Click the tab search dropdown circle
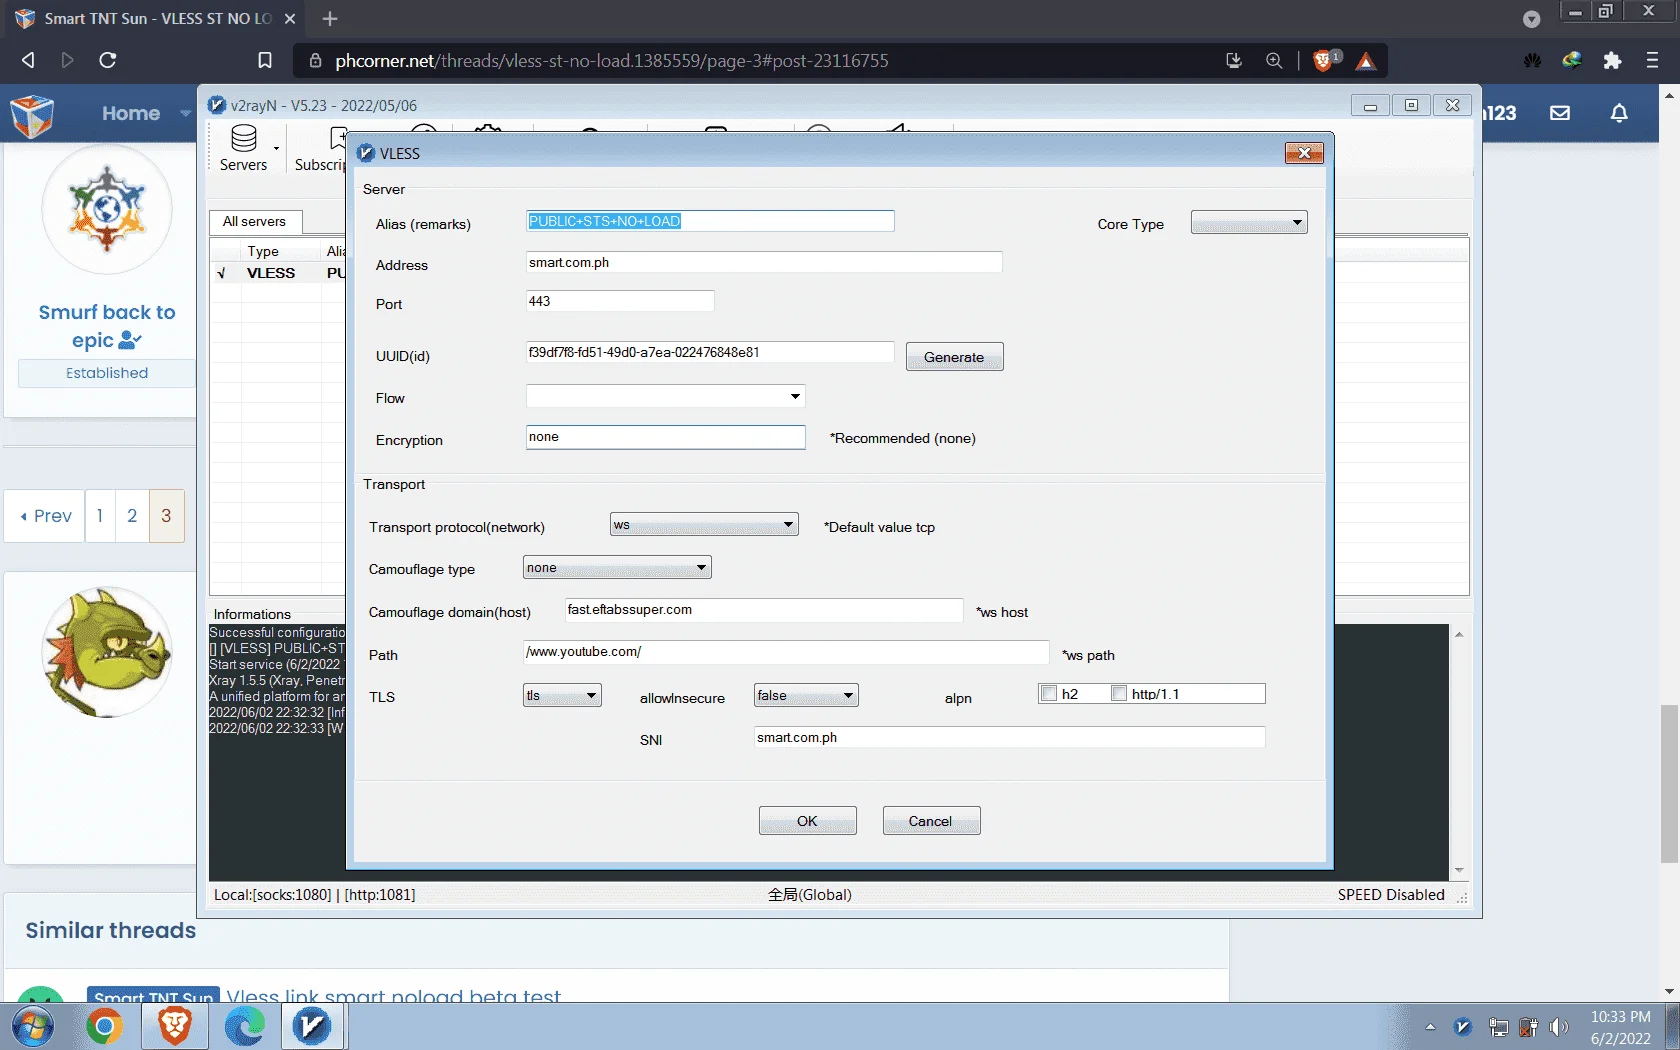Viewport: 1680px width, 1050px height. click(1531, 19)
